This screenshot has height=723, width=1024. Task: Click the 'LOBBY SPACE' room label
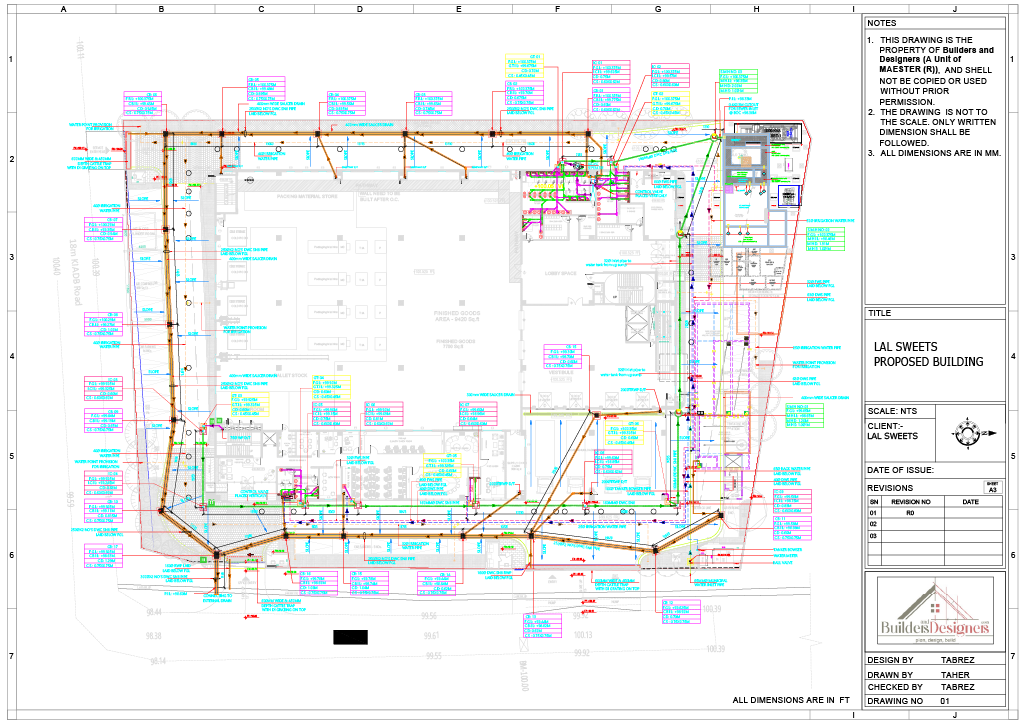tap(560, 273)
